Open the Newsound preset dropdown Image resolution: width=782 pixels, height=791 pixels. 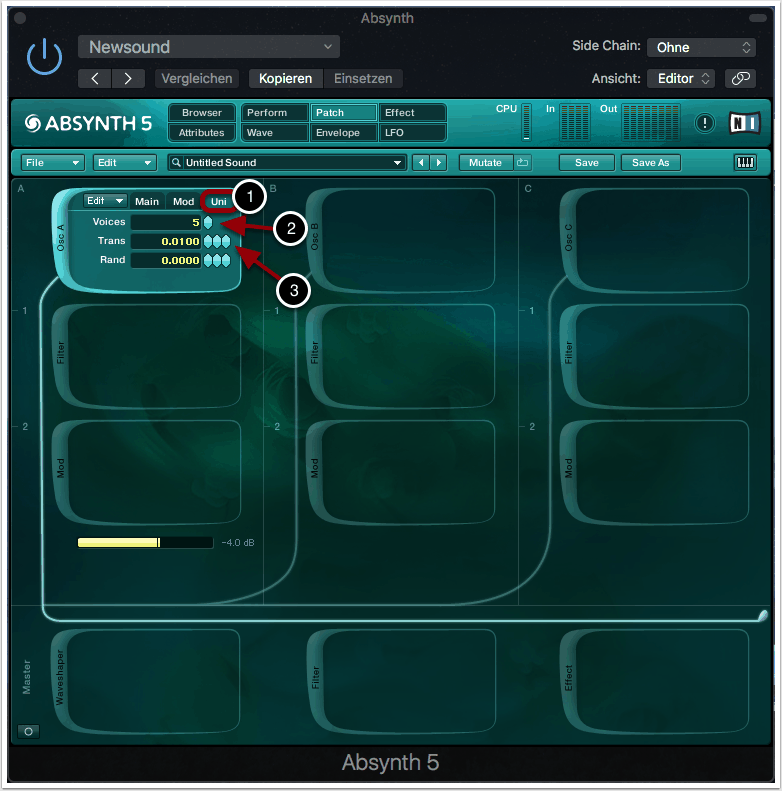point(209,47)
